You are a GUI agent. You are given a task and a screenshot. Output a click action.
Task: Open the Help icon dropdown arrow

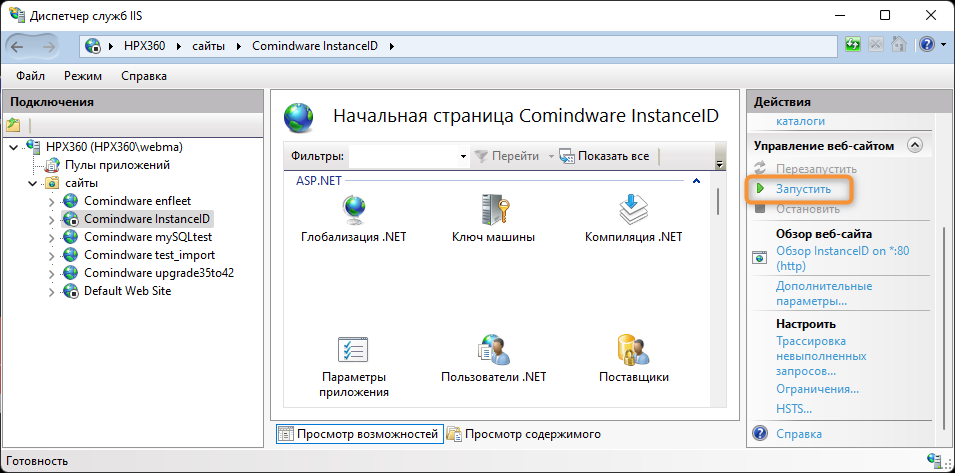pyautogui.click(x=942, y=45)
